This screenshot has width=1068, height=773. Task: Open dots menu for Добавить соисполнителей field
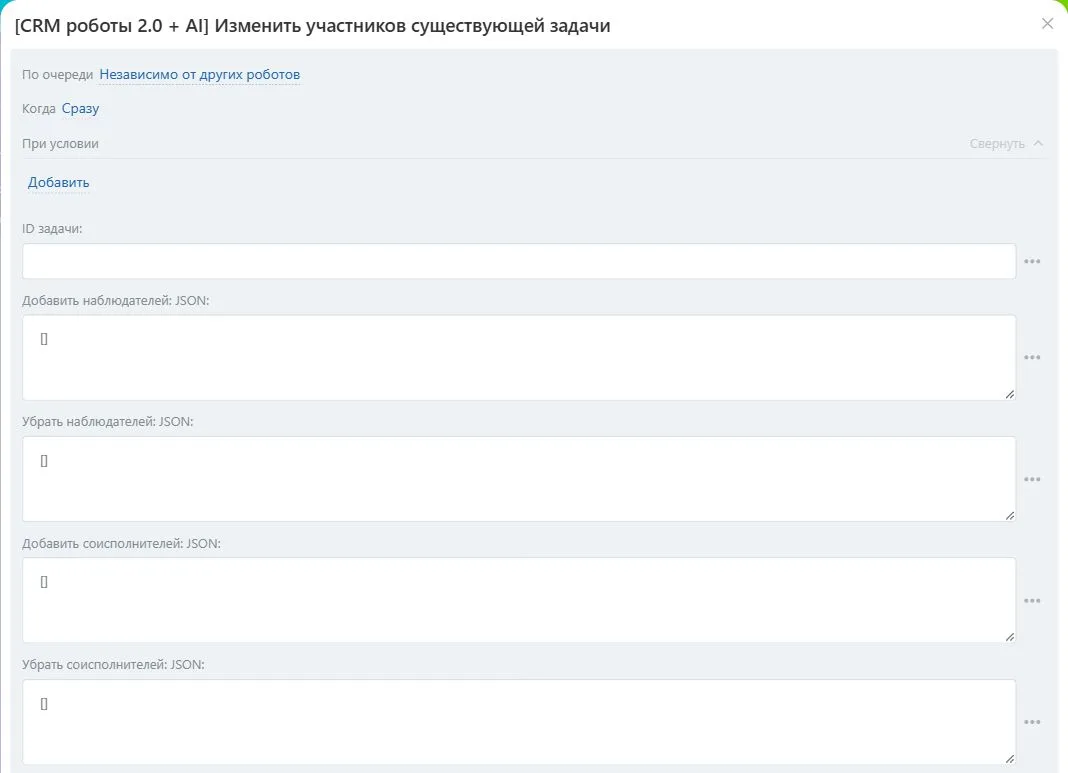tap(1032, 600)
